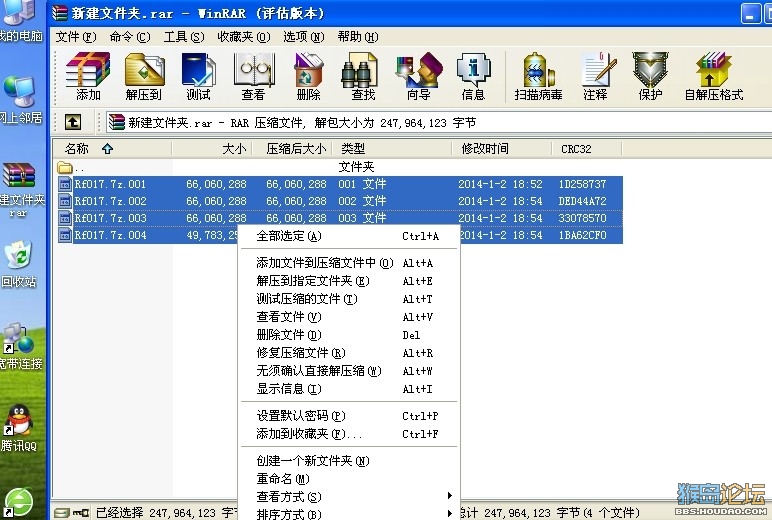
Task: Sort by the CRC32 column header
Action: (x=587, y=148)
